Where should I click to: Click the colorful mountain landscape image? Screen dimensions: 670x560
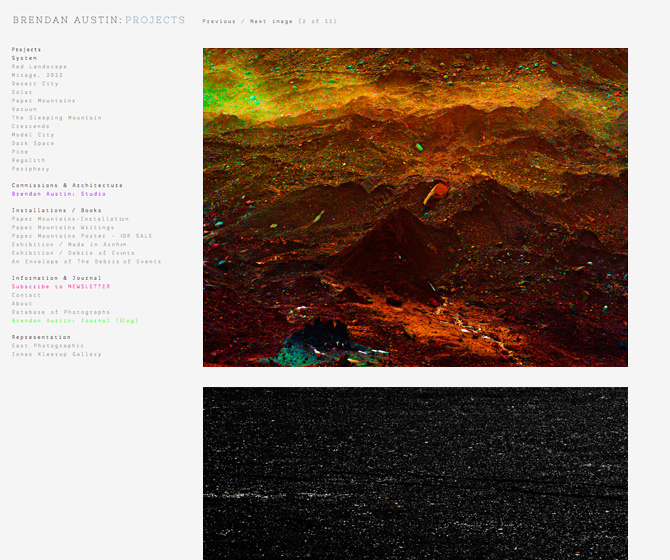(x=415, y=207)
